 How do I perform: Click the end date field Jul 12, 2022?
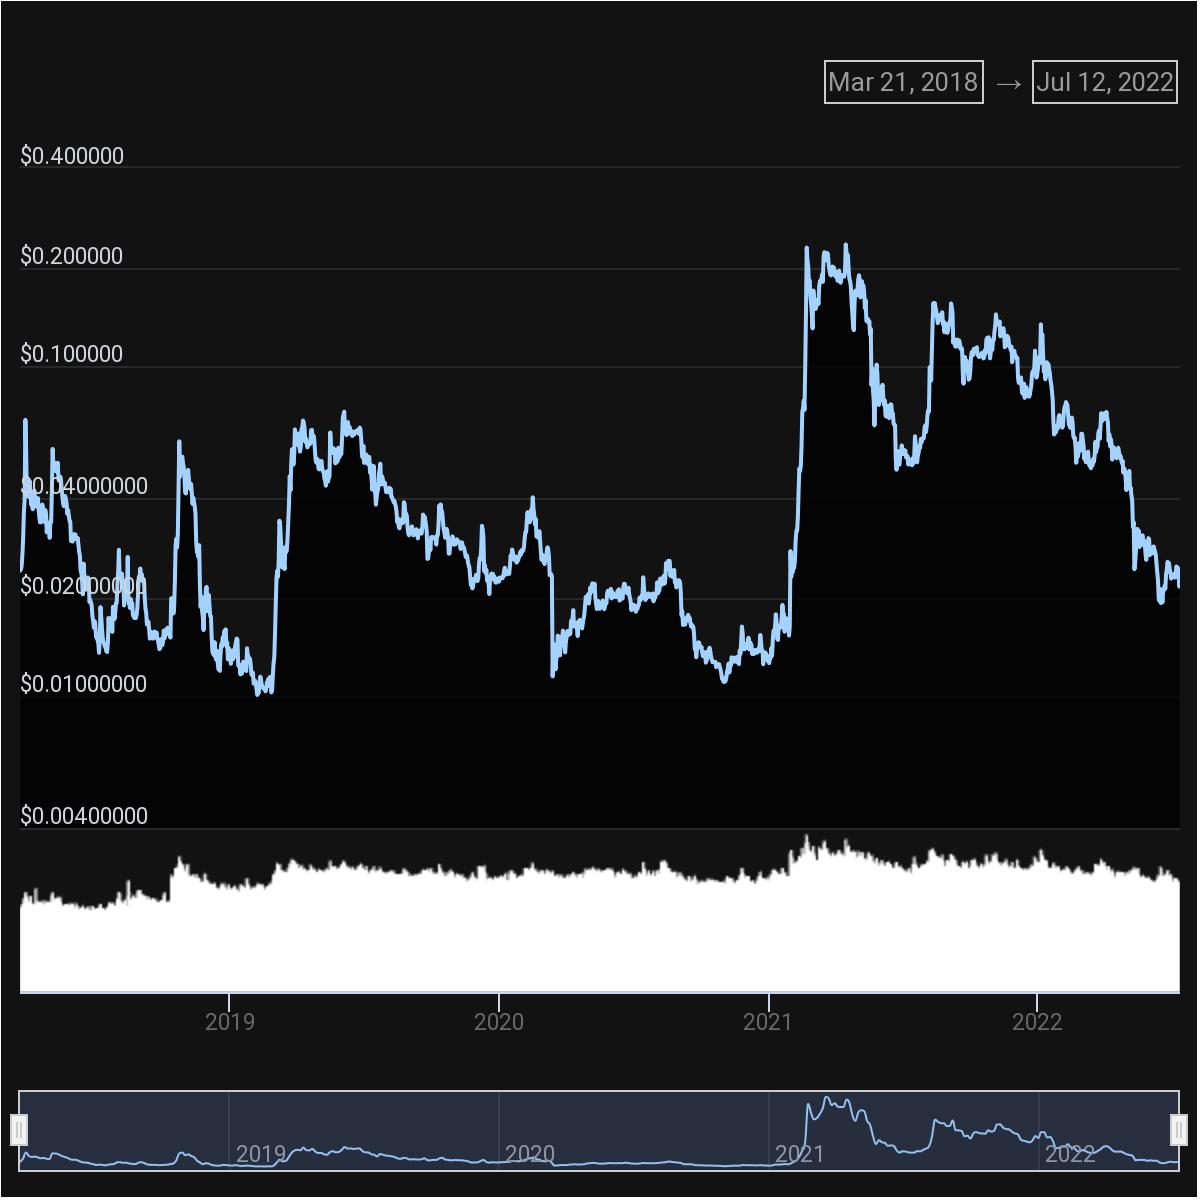click(x=1105, y=82)
